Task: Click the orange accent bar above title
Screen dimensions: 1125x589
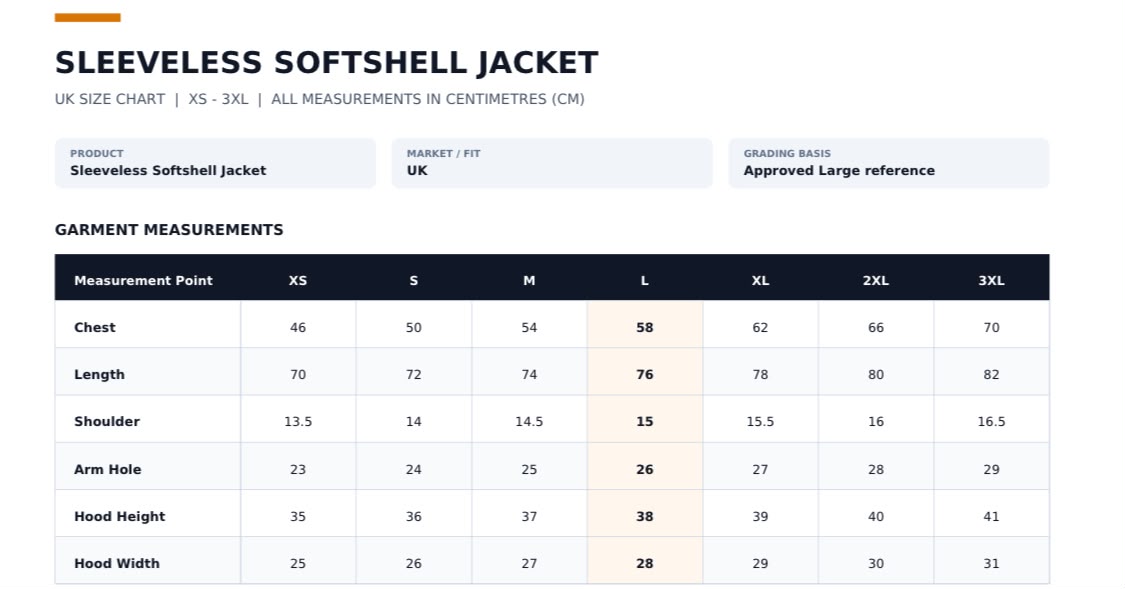Action: pos(88,17)
